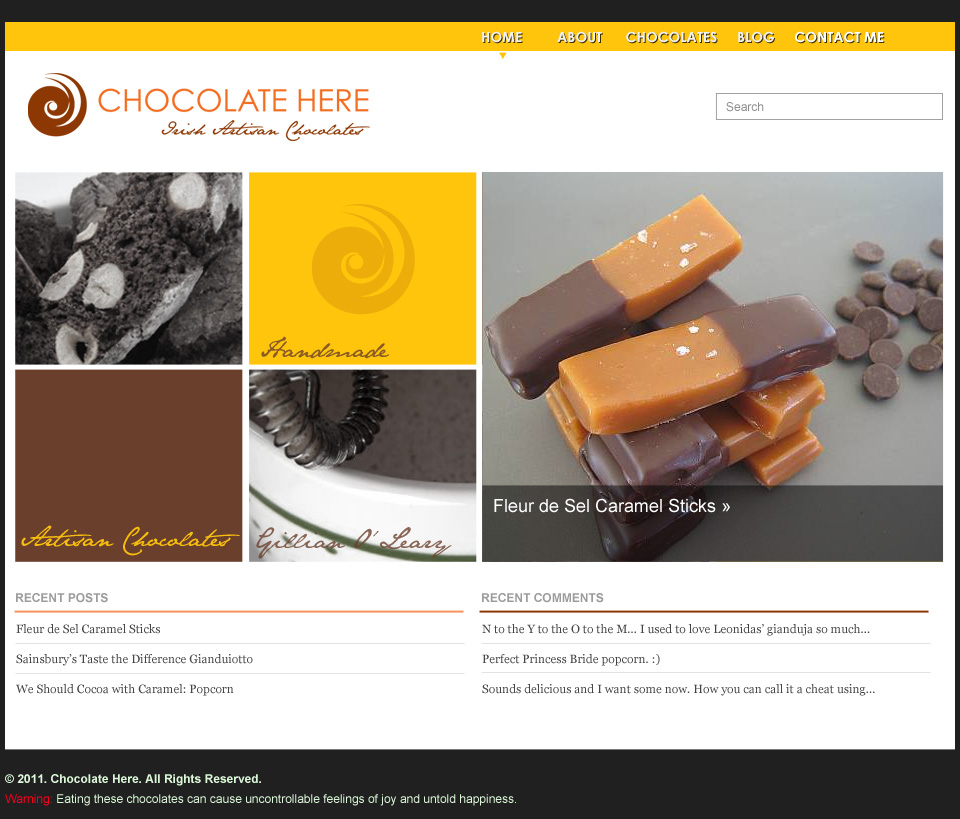Open the Contact Me page
The height and width of the screenshot is (819, 960).
point(839,37)
